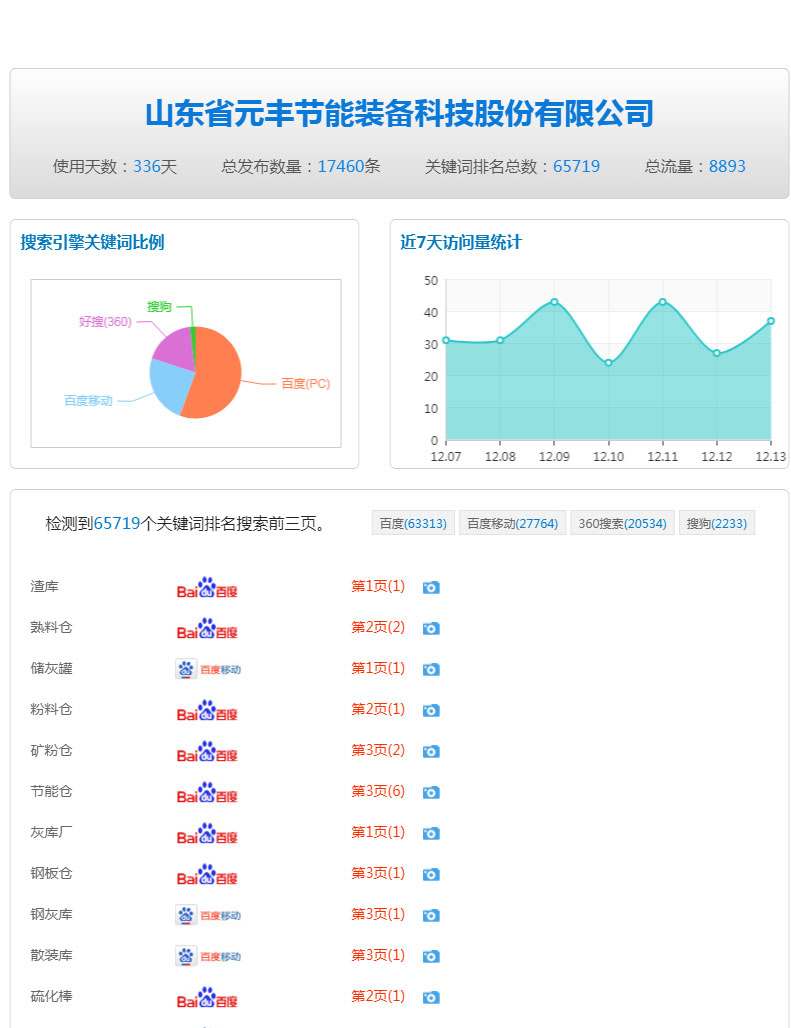Click camera icon for 硫化棒 keyword
The width and height of the screenshot is (791, 1028).
[x=431, y=998]
